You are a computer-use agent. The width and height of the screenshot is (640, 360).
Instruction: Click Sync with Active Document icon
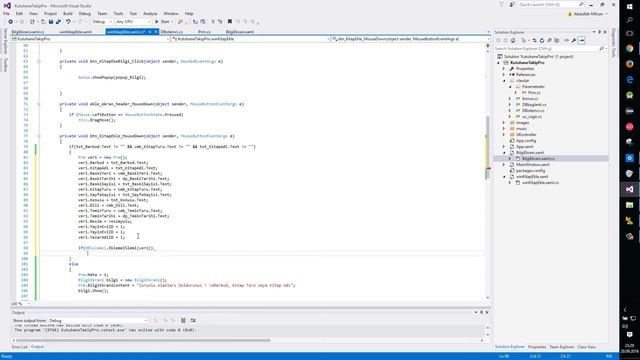pos(534,40)
